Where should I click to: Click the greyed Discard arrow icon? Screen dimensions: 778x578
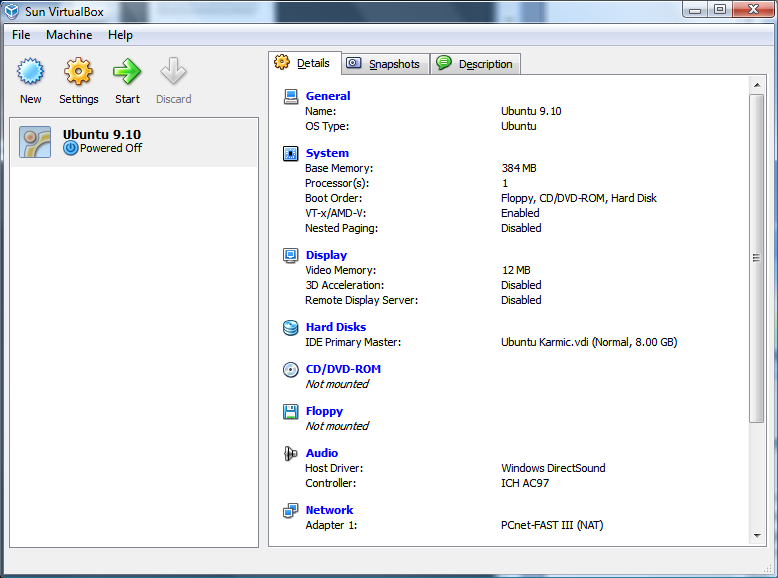point(173,71)
